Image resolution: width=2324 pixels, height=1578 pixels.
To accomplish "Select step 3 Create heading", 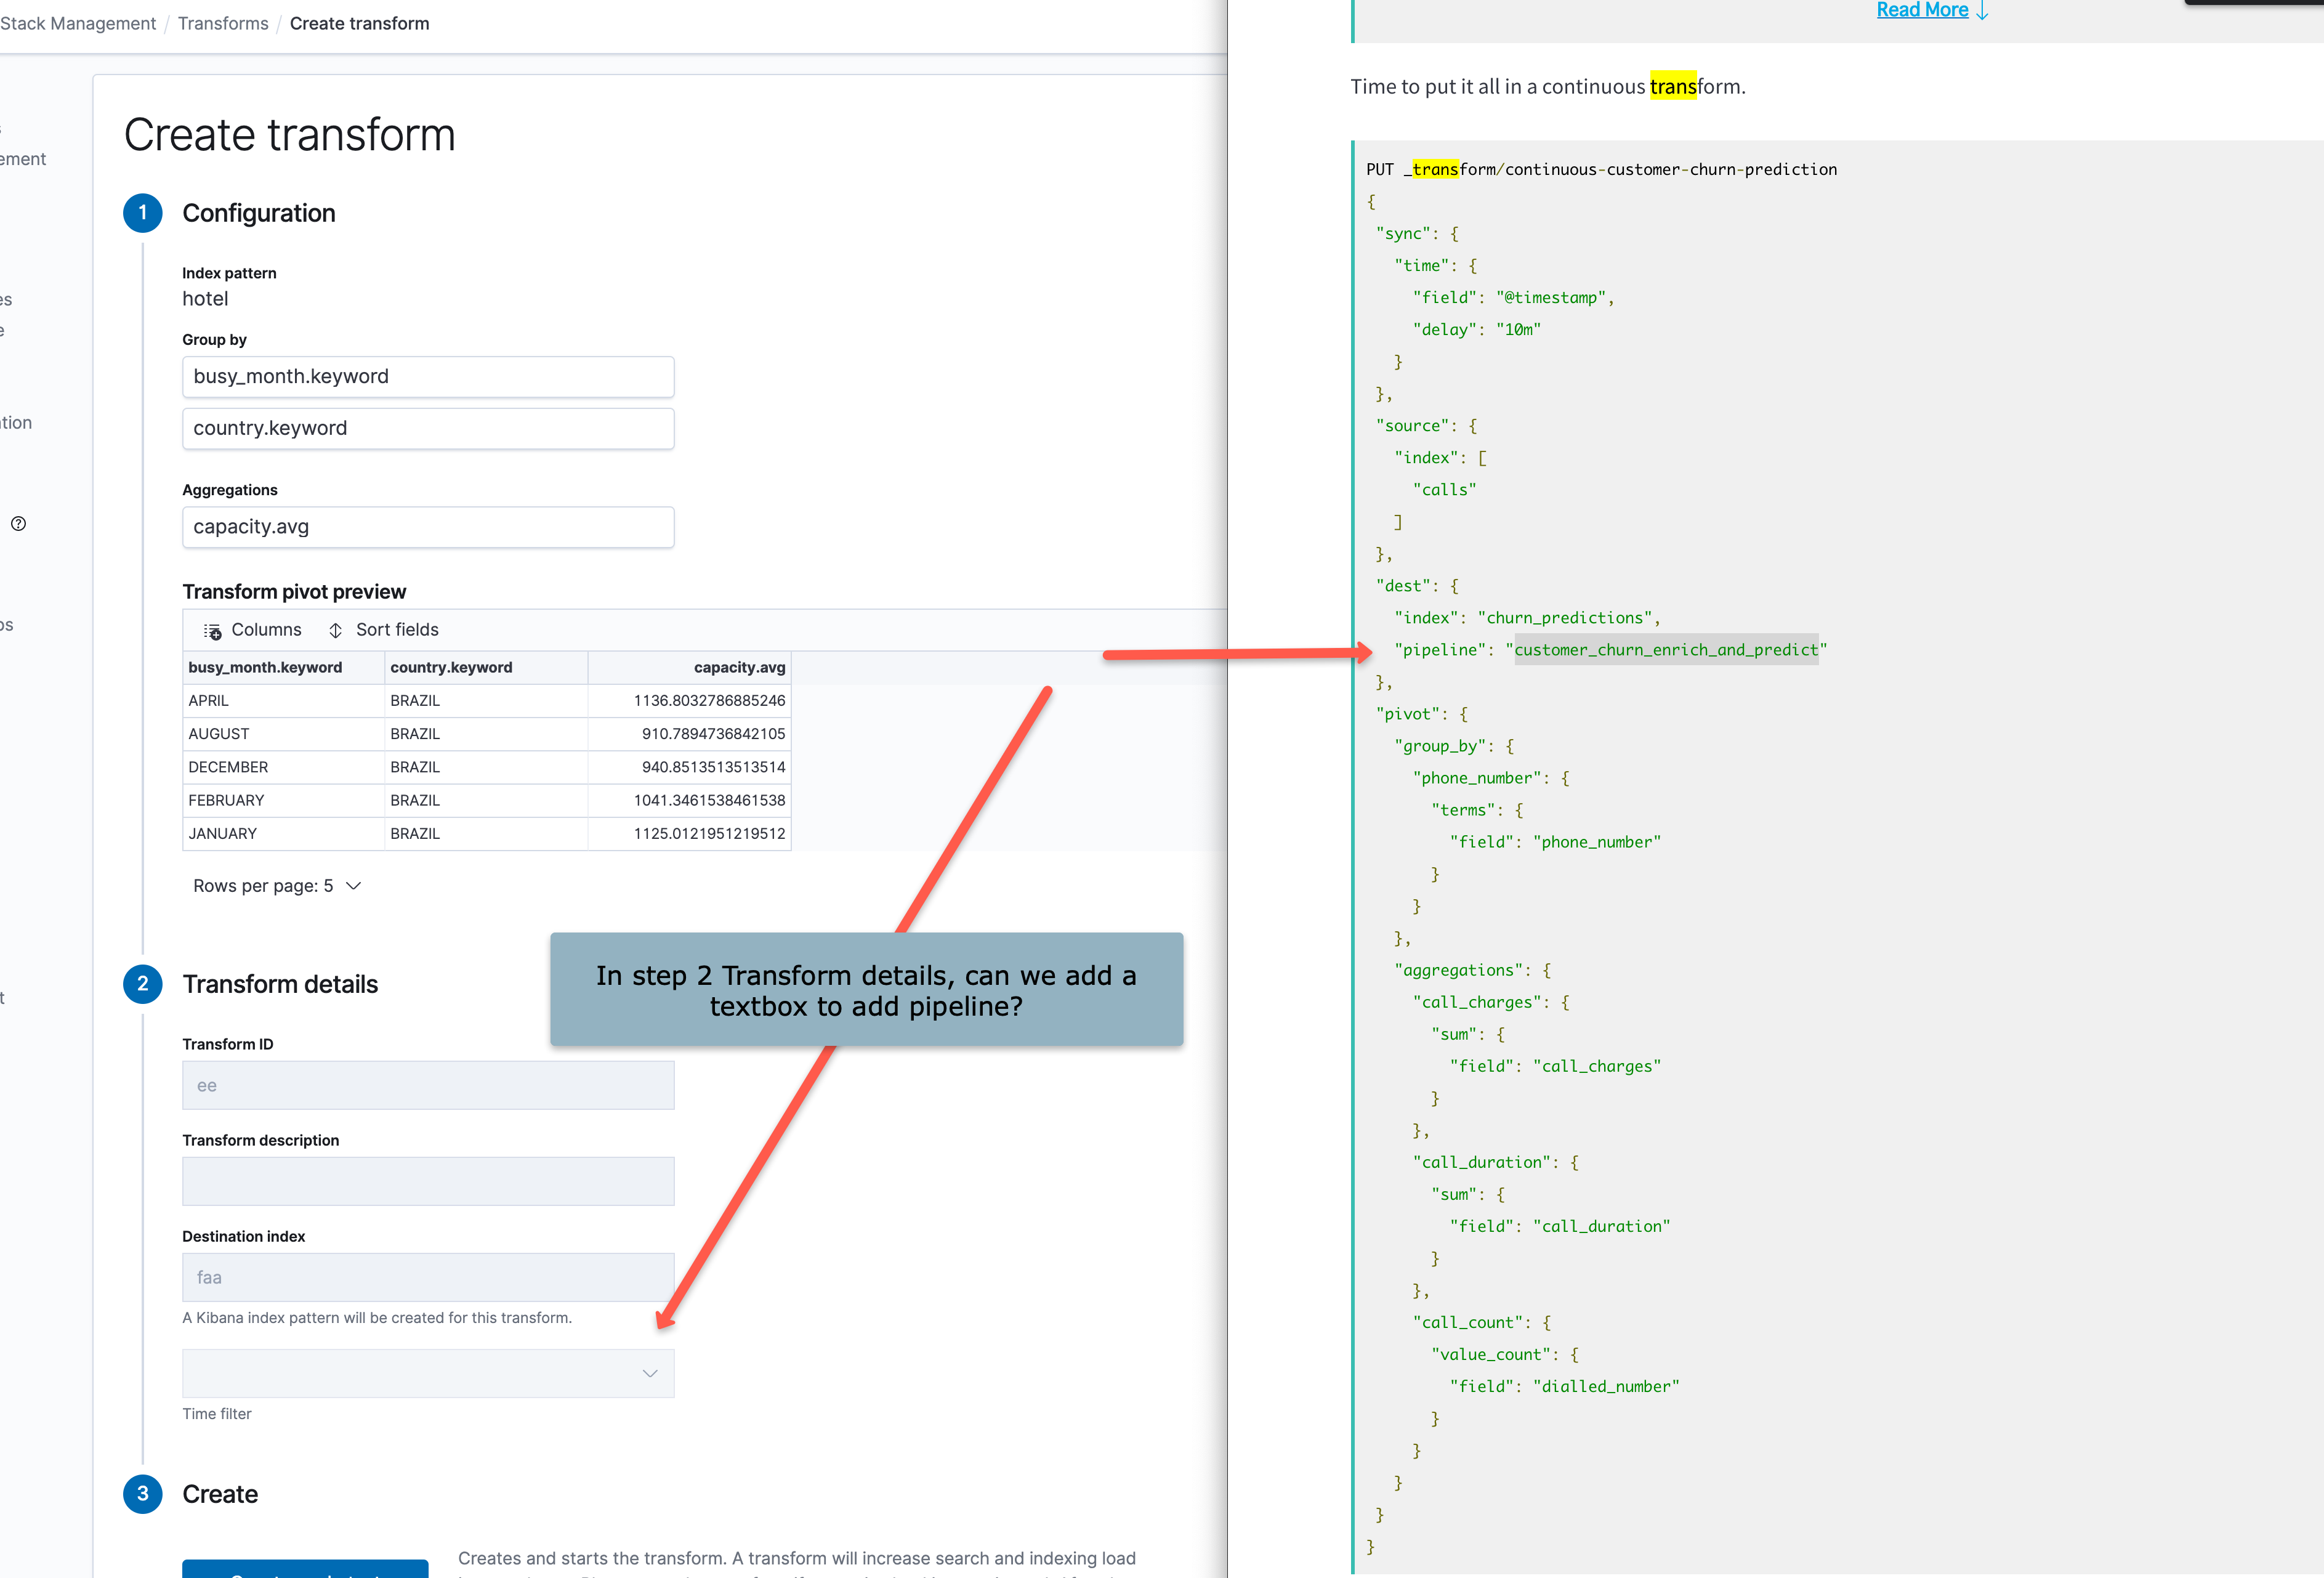I will click(x=220, y=1494).
